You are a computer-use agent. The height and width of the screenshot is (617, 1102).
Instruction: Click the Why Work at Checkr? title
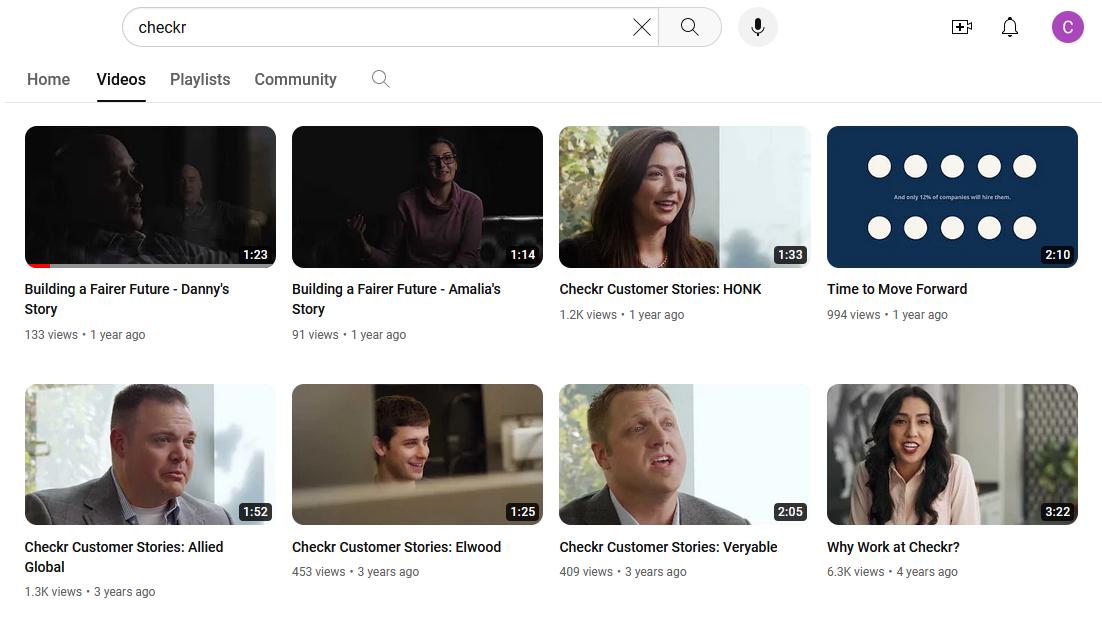pyautogui.click(x=893, y=547)
